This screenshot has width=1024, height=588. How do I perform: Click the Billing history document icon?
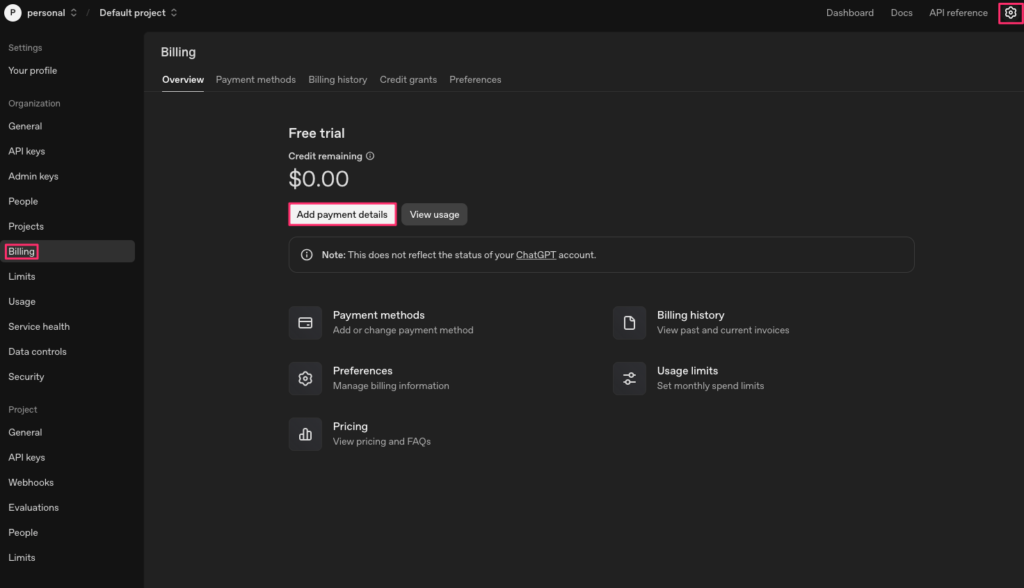629,323
